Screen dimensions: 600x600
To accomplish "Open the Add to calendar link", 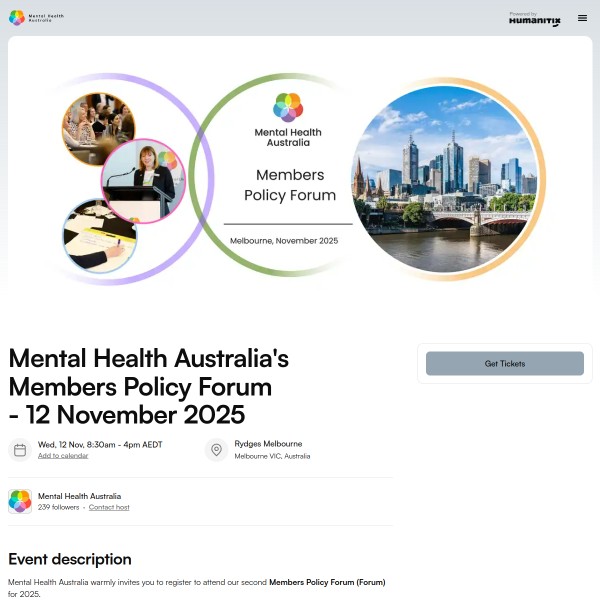I will 63,455.
